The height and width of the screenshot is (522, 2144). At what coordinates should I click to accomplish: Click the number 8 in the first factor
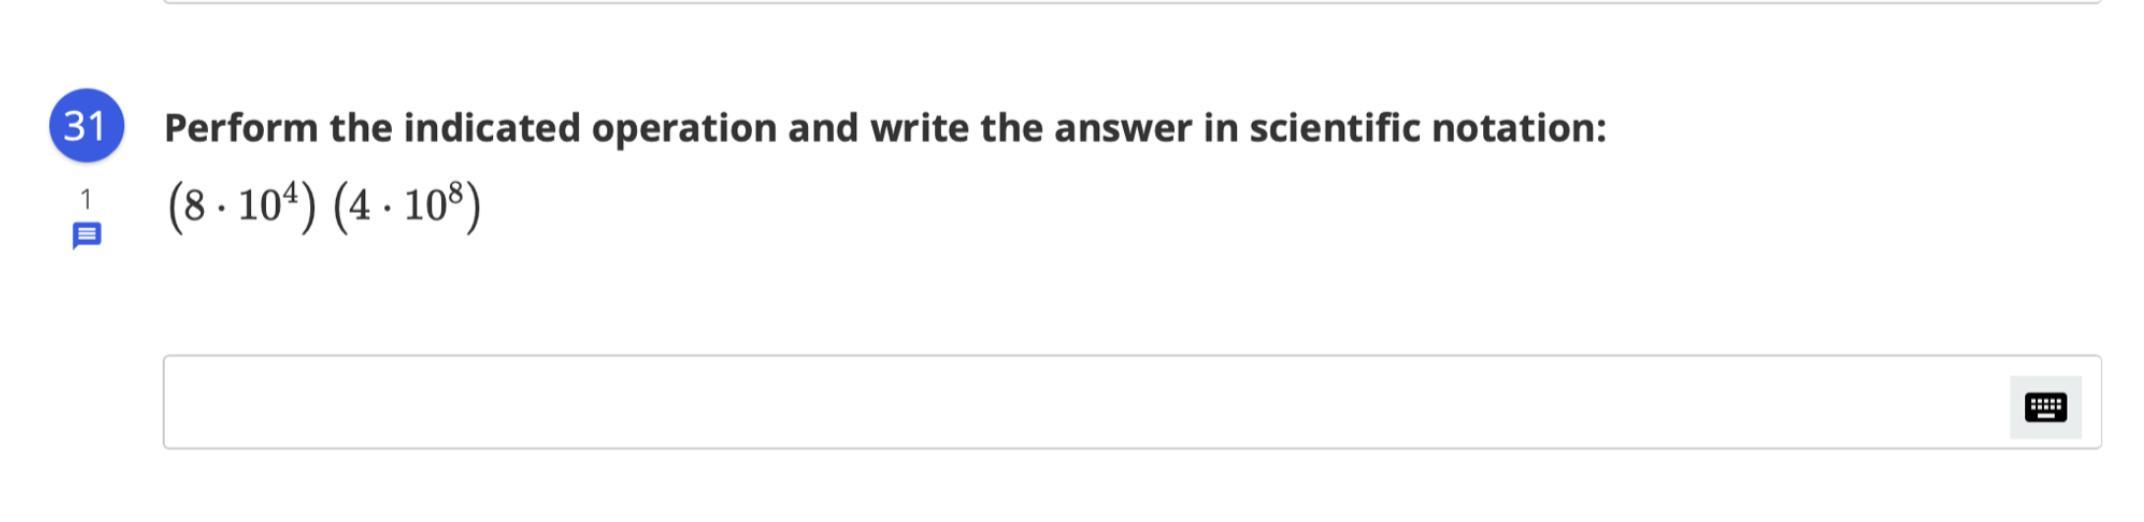click(194, 207)
